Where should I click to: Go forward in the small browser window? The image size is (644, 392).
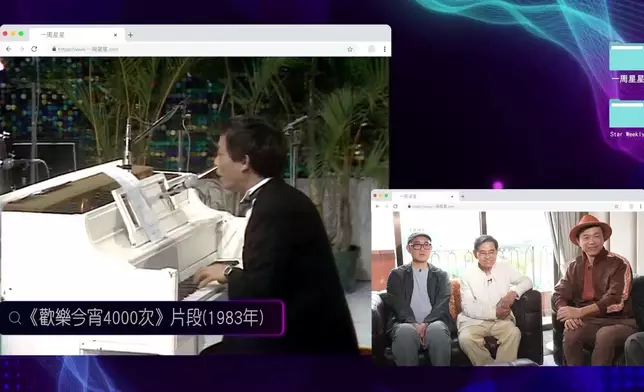pos(386,206)
